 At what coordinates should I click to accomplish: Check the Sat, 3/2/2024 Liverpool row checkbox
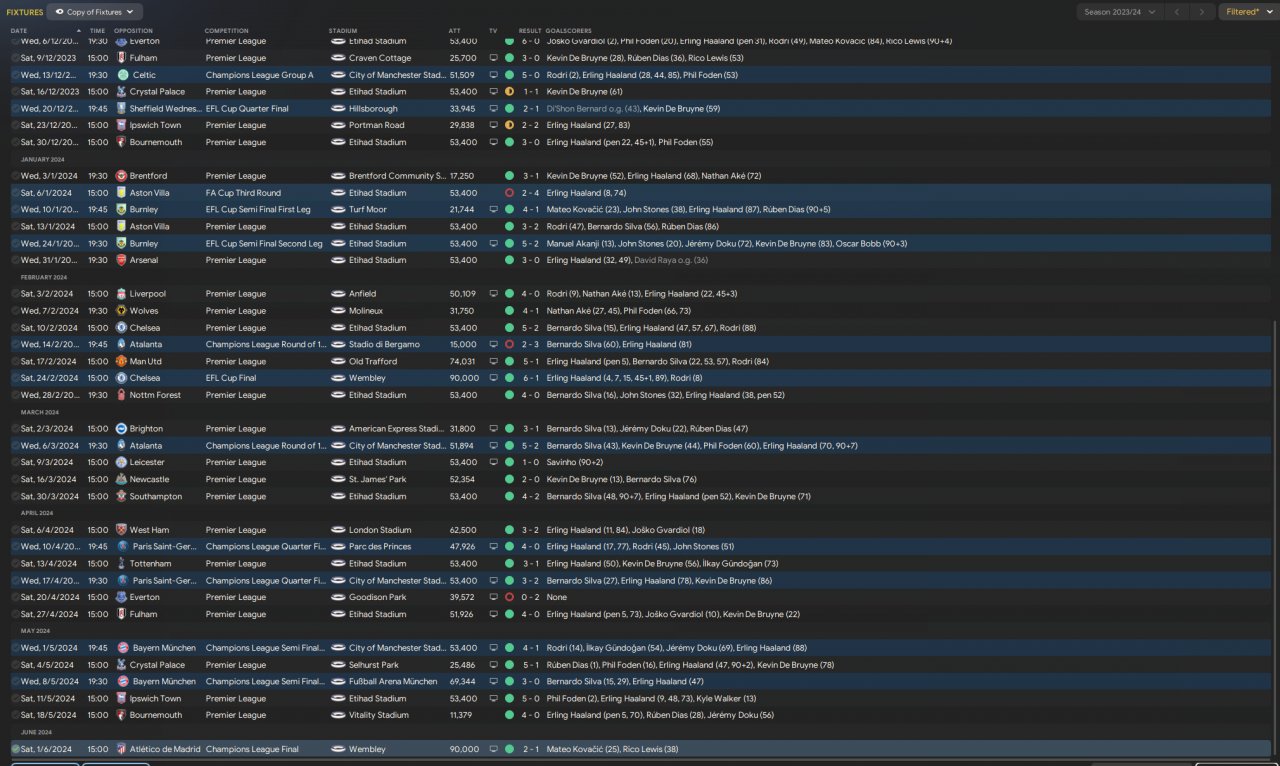(x=15, y=294)
